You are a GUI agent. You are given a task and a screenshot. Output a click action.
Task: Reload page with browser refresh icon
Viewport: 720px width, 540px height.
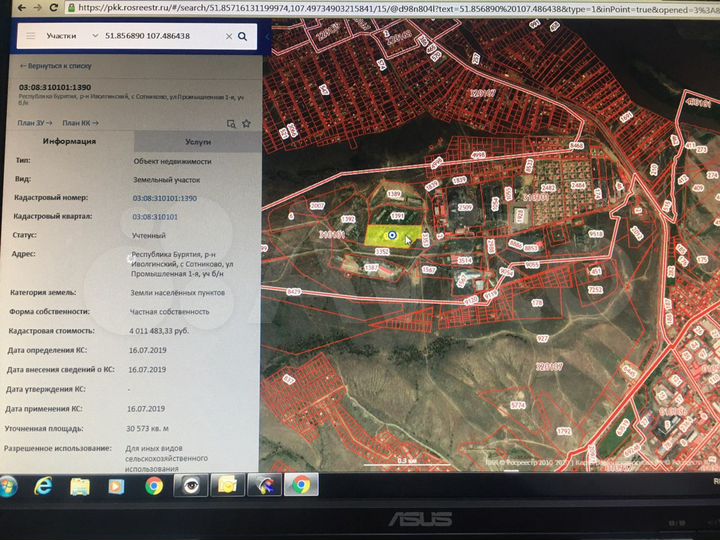pos(53,7)
